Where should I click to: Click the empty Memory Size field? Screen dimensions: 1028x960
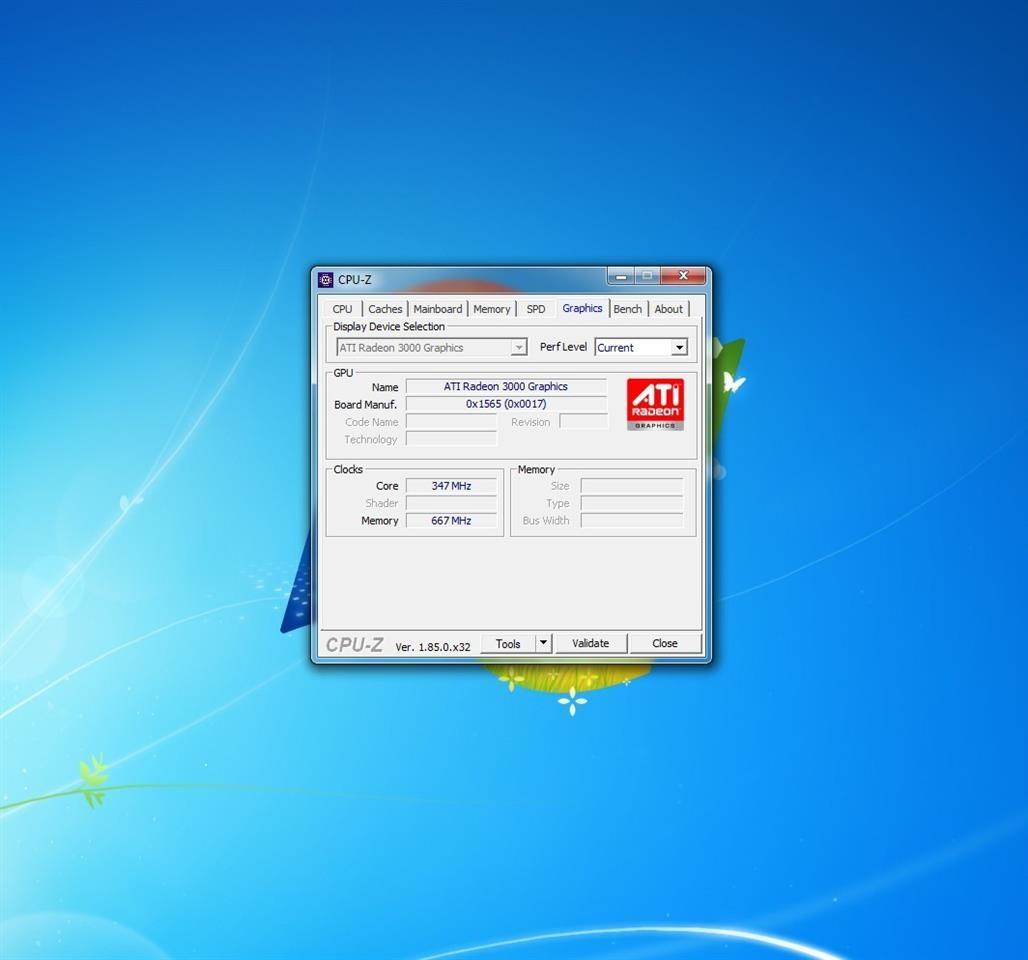[x=632, y=486]
